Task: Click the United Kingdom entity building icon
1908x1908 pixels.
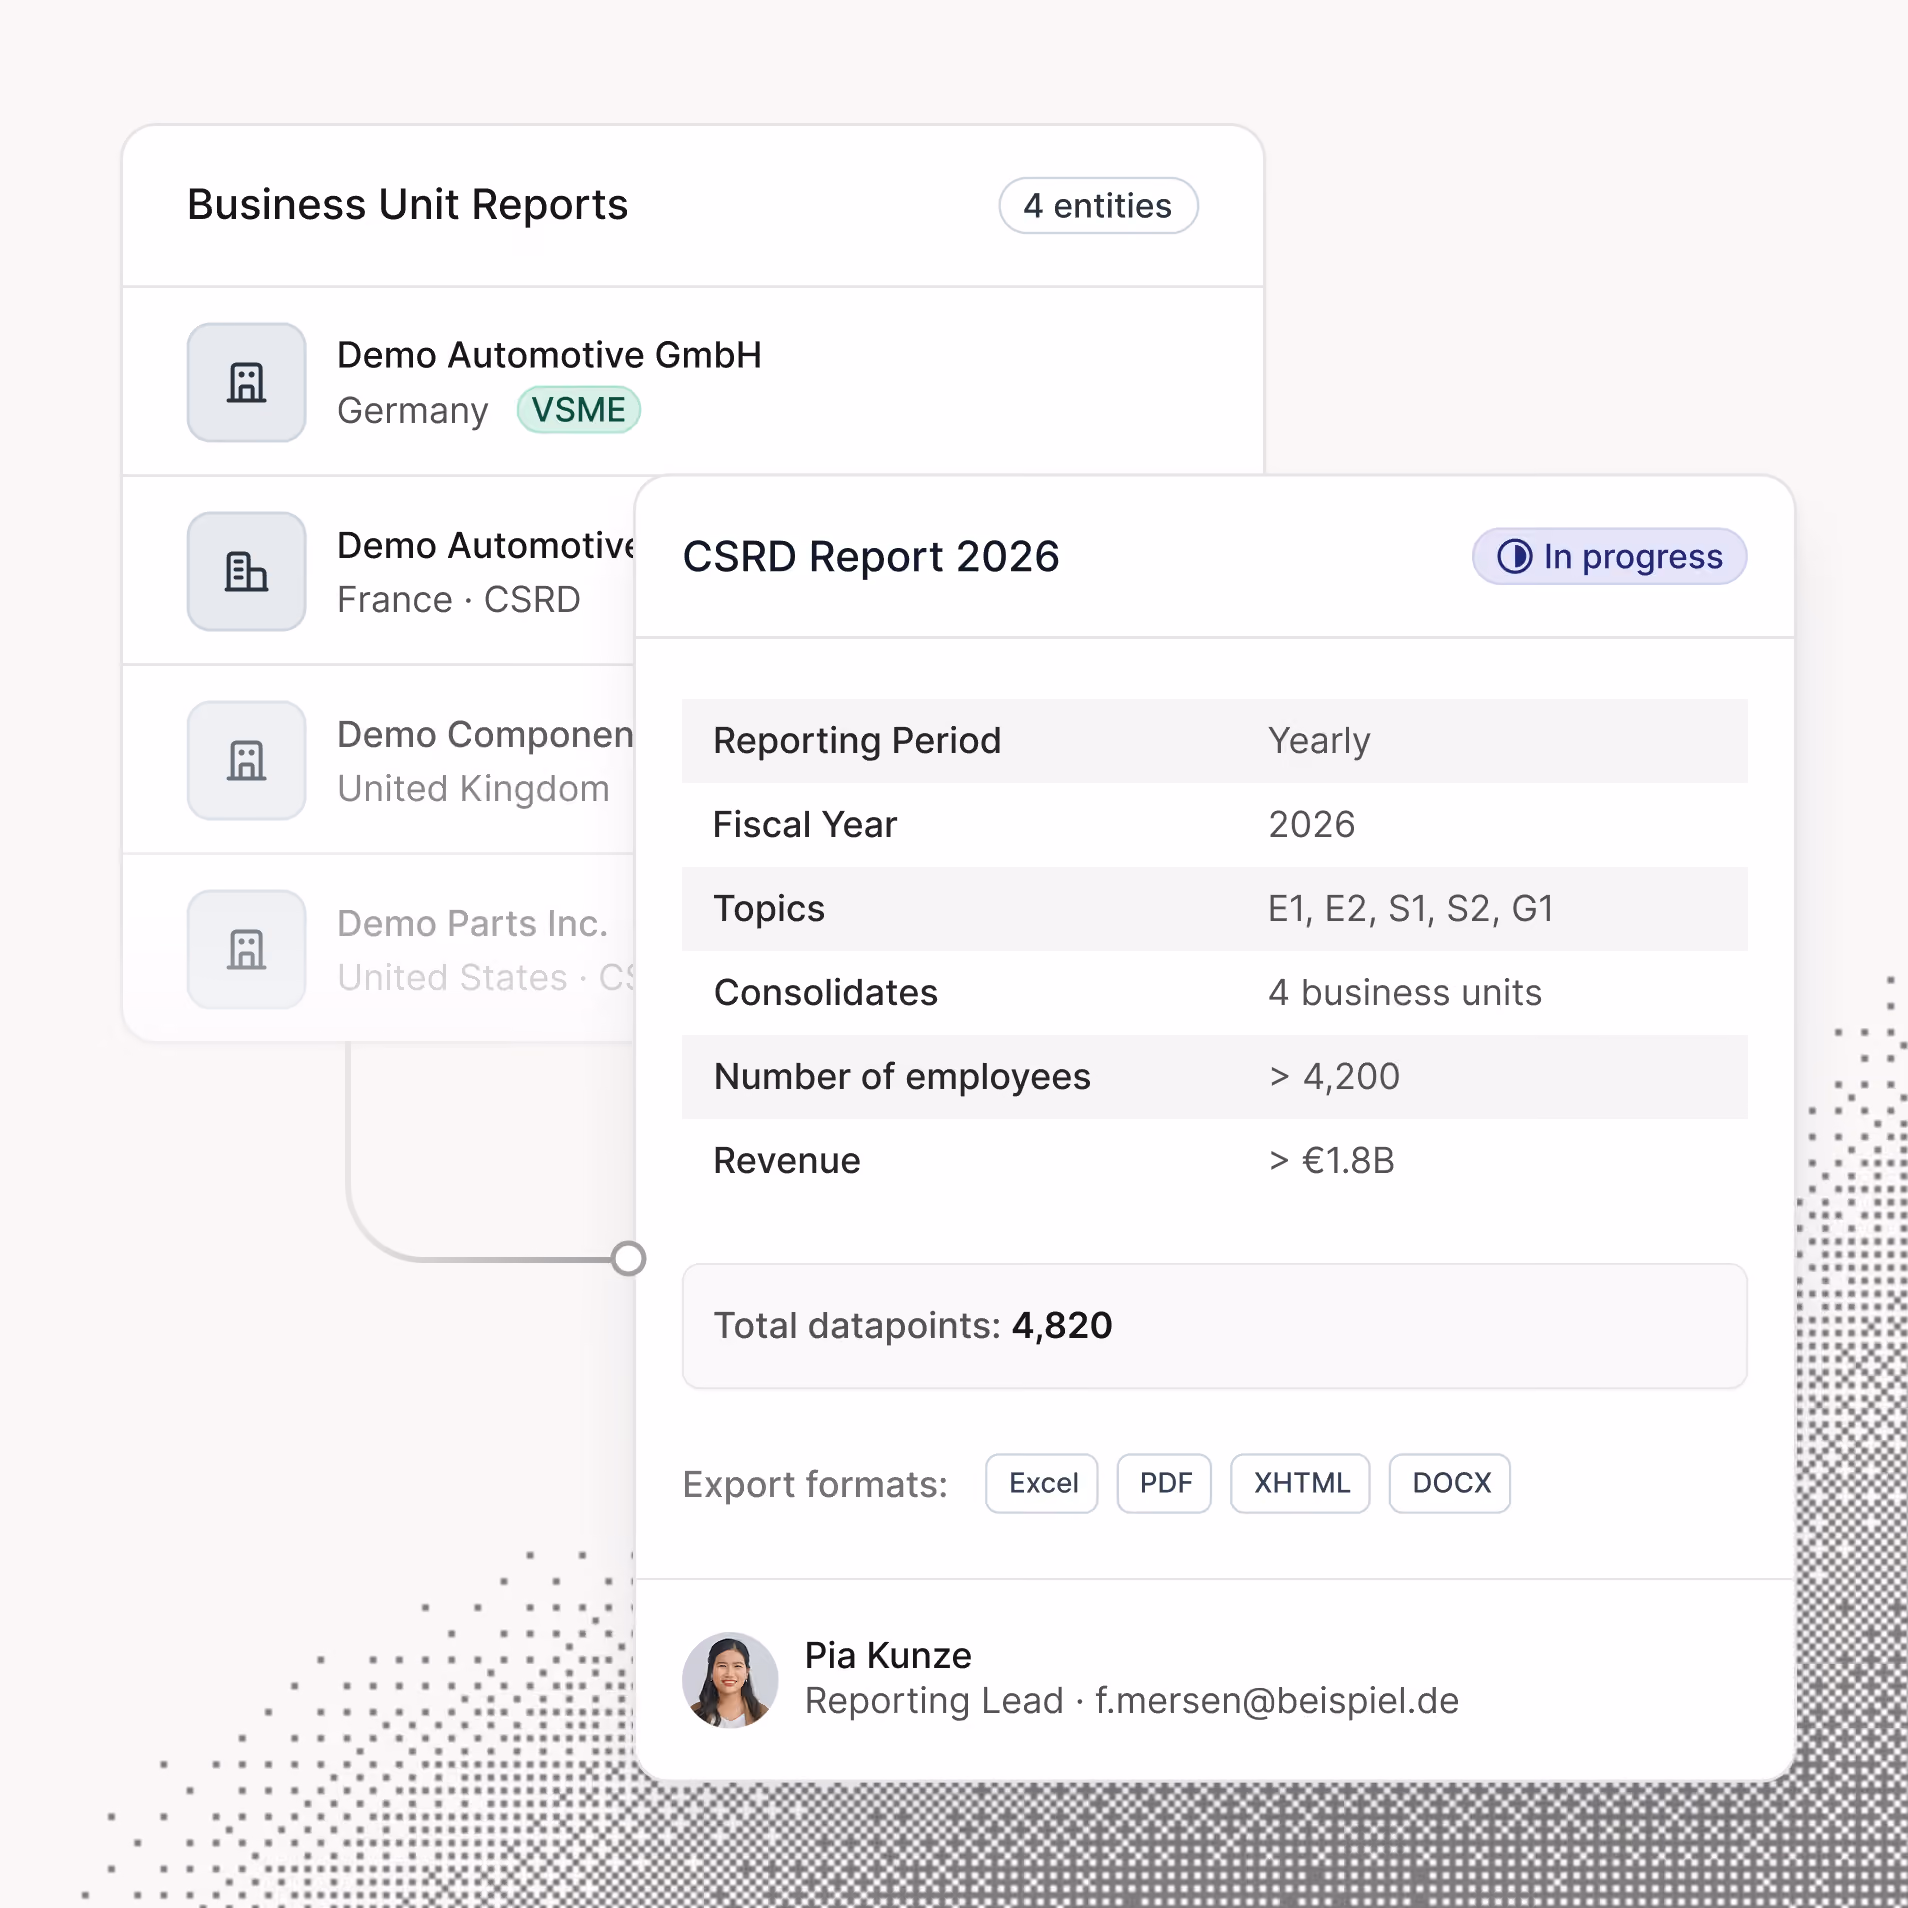Action: [246, 761]
